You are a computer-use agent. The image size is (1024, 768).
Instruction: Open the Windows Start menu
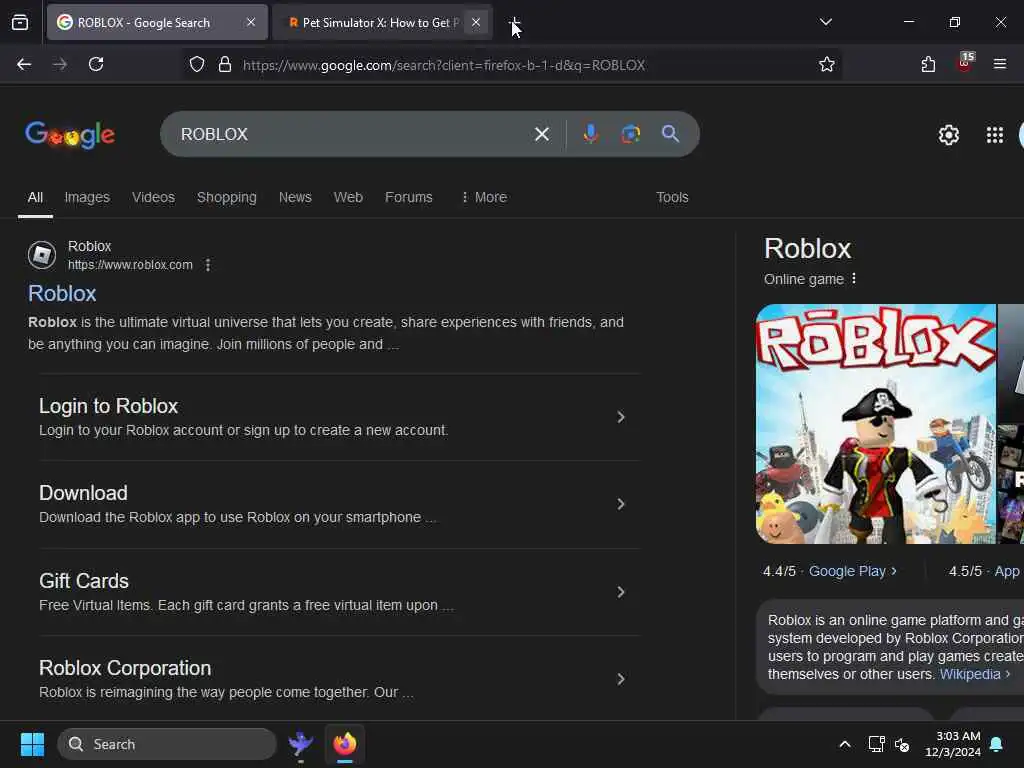32,744
